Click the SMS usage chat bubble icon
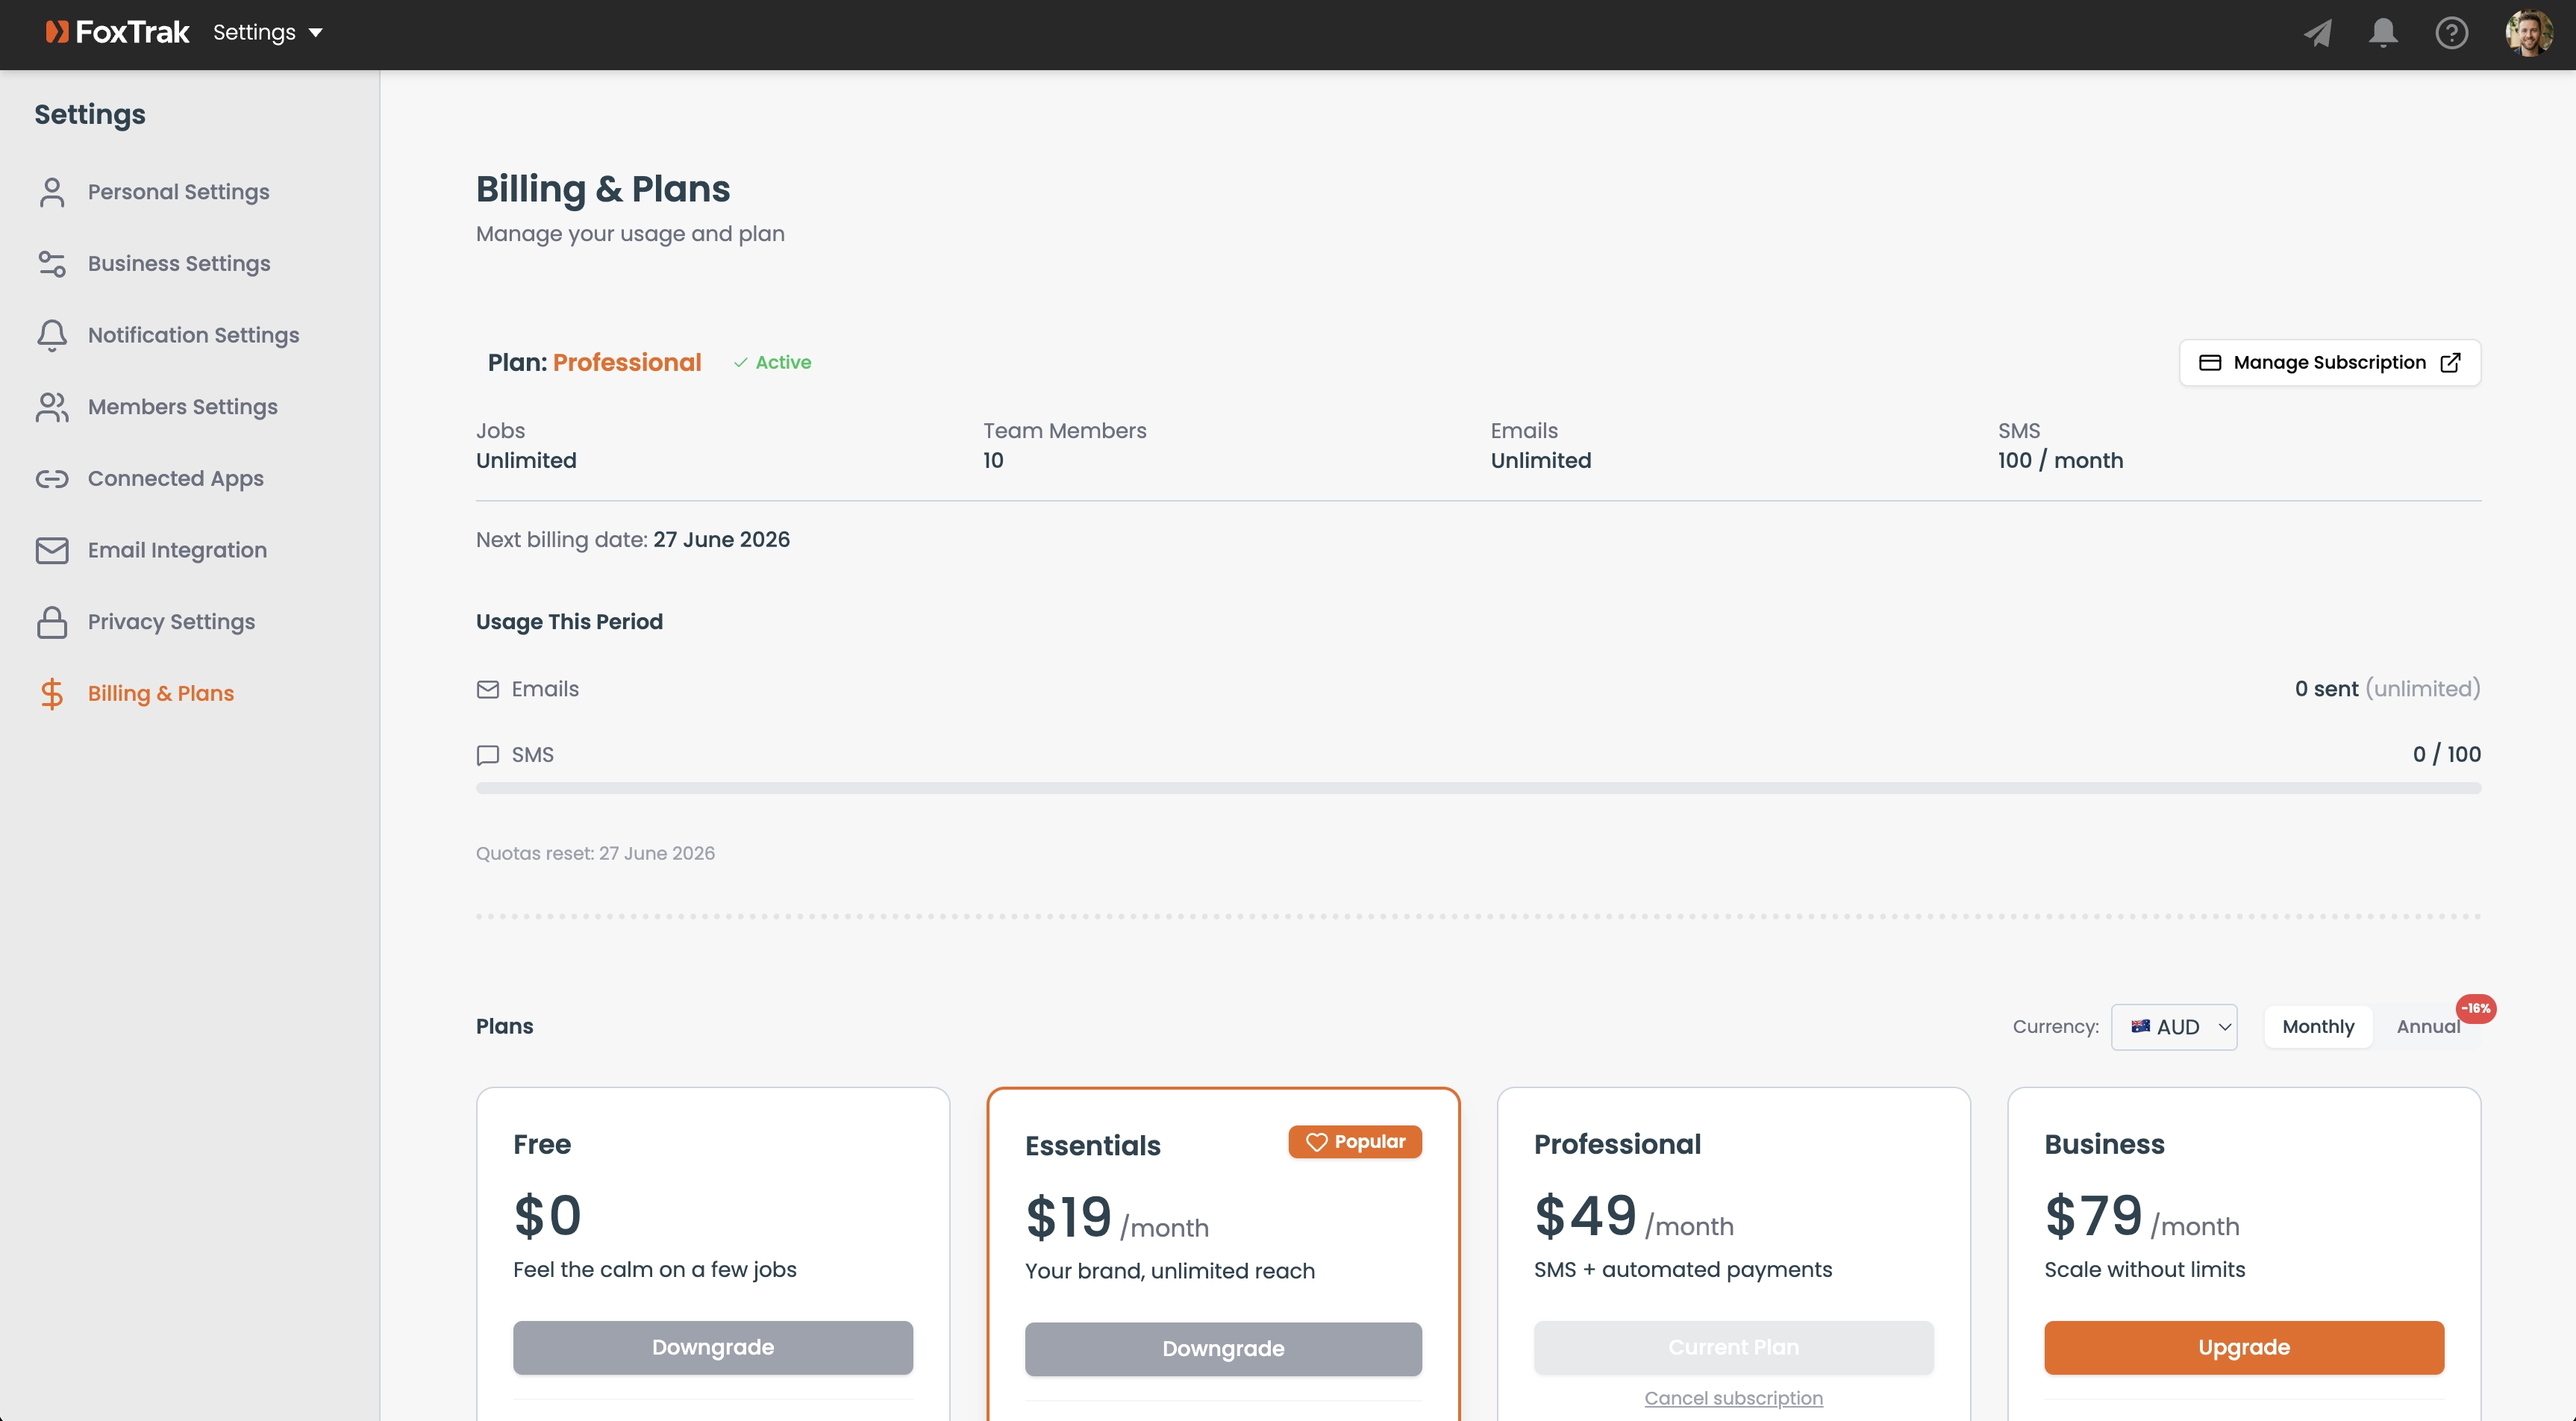 point(487,755)
